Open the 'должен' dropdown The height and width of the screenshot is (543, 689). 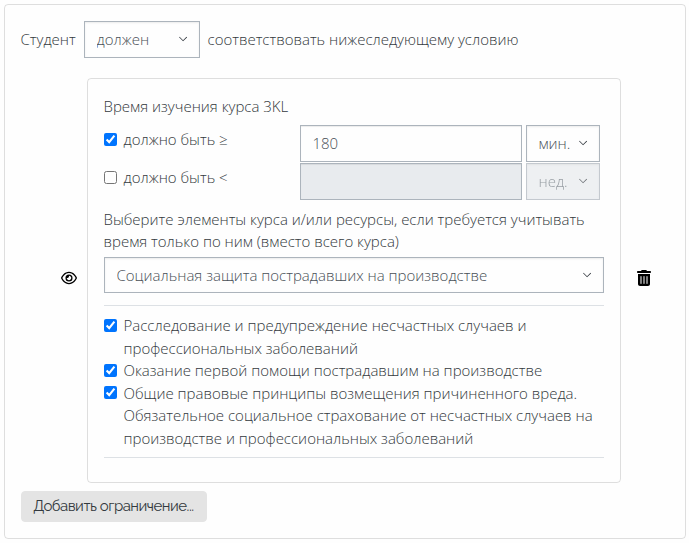(x=141, y=40)
